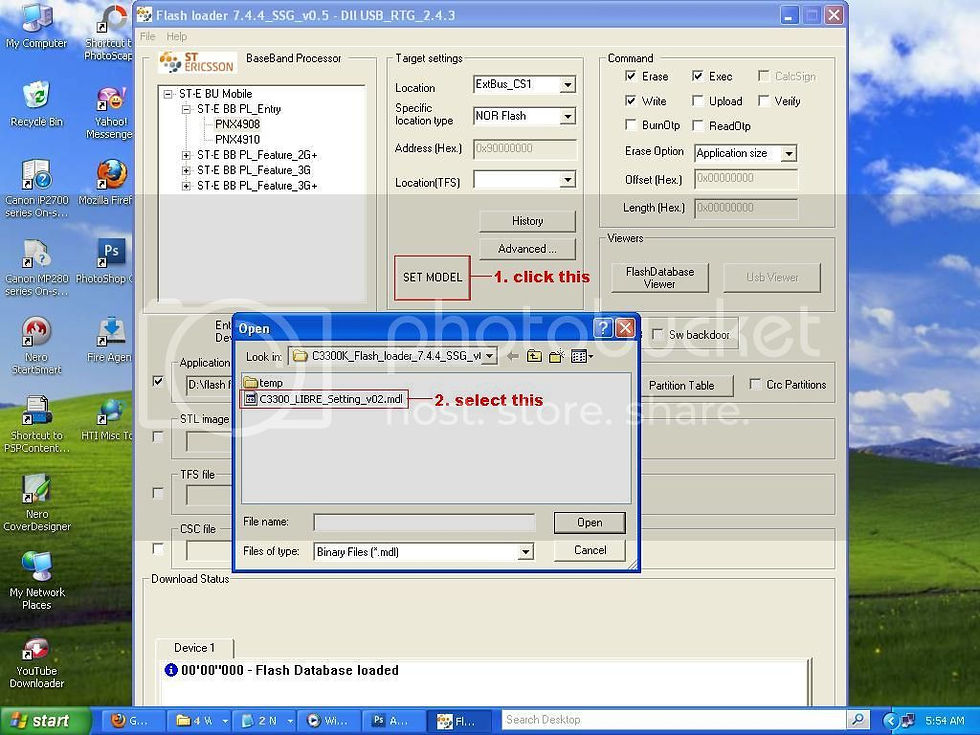Click Cancel in the Open dialog
The height and width of the screenshot is (735, 980).
589,550
